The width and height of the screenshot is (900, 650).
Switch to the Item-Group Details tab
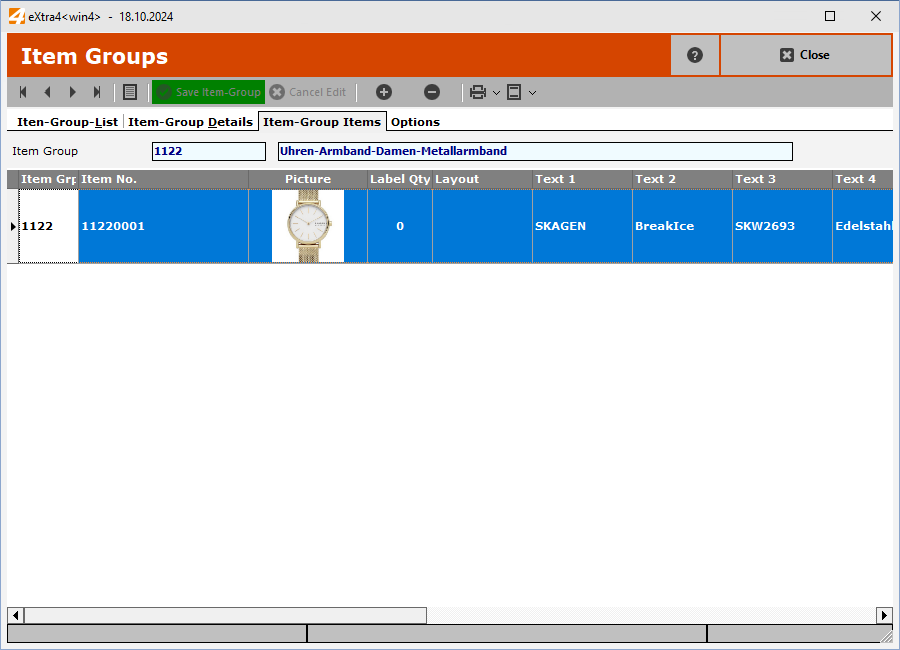(190, 122)
